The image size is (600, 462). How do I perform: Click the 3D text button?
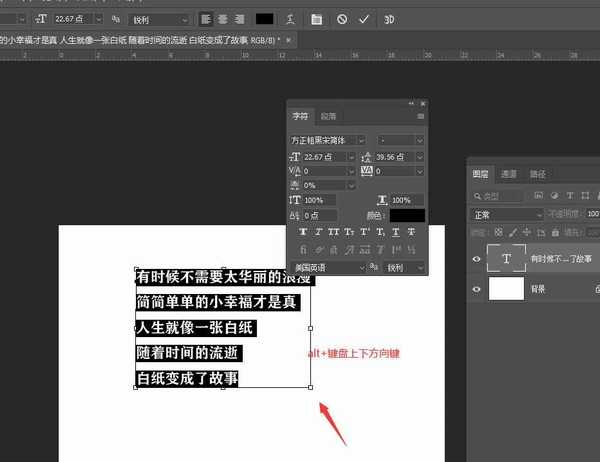click(389, 19)
